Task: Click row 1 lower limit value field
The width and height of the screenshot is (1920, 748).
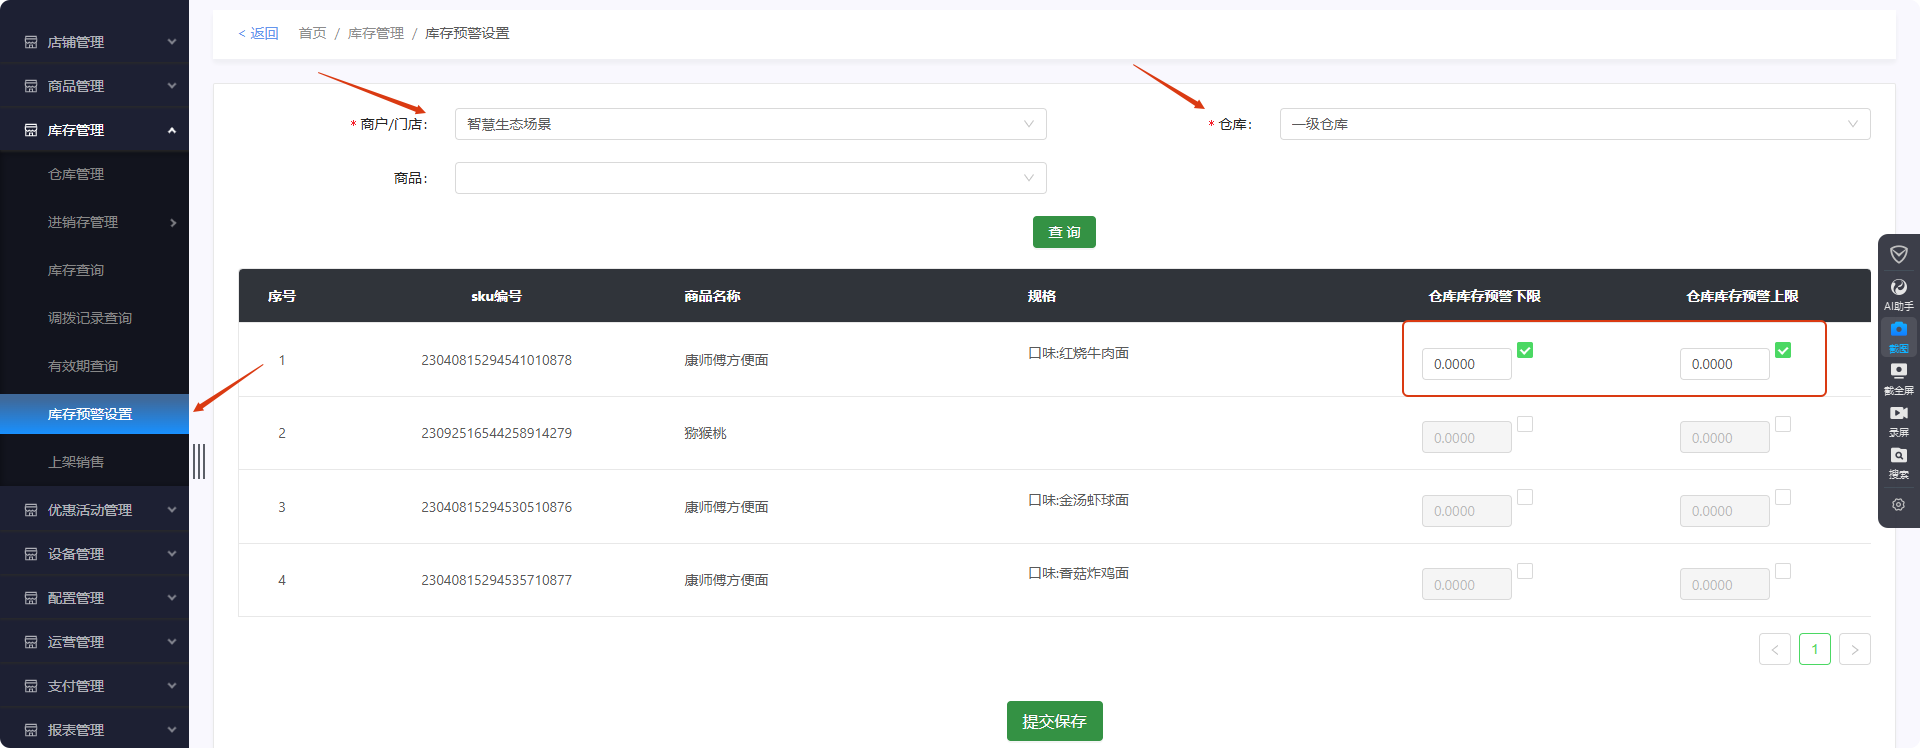Action: [x=1466, y=364]
